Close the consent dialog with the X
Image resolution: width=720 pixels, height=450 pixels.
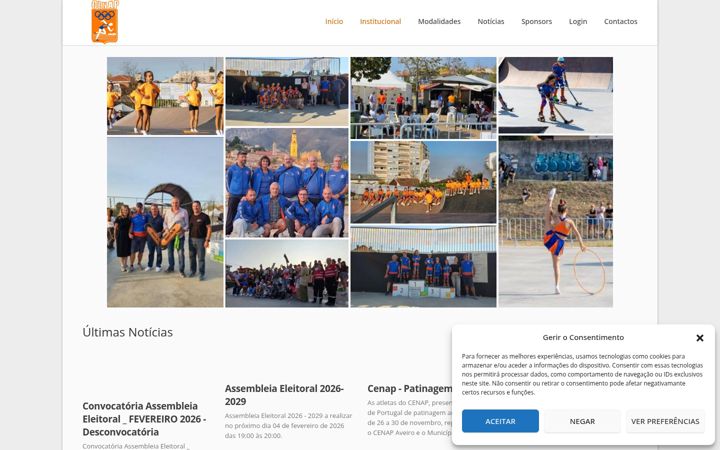point(699,338)
